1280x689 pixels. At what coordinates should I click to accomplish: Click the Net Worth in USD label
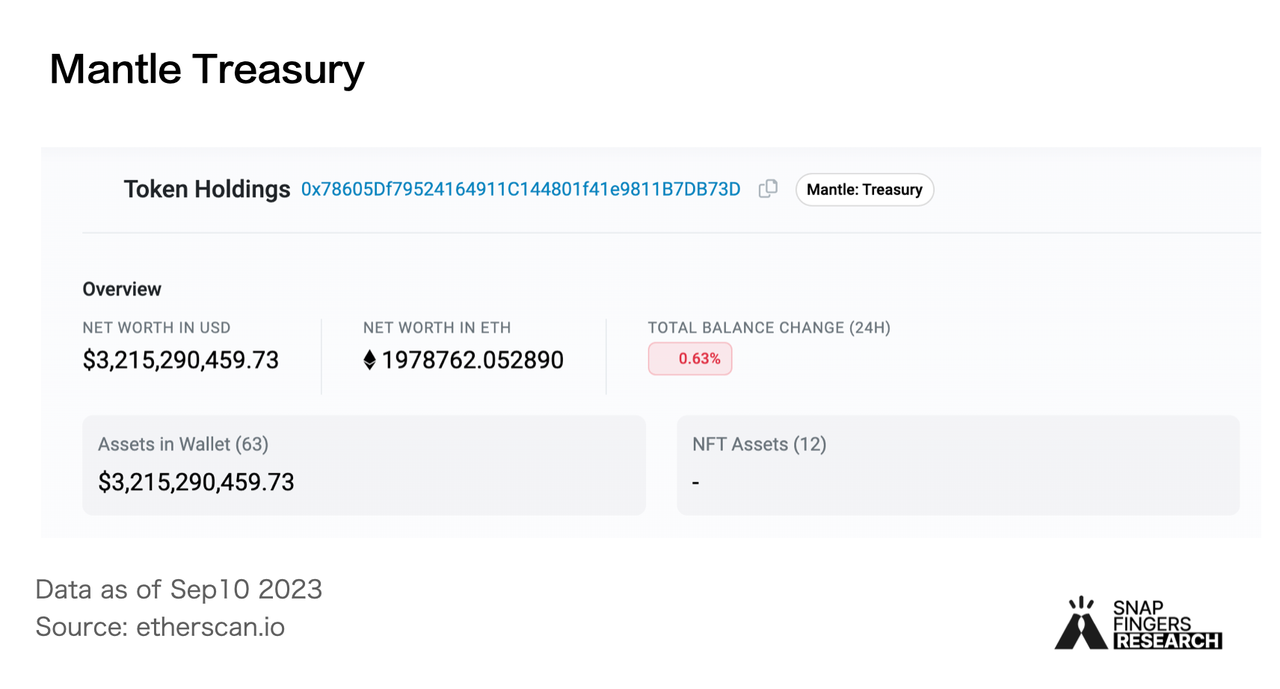coord(157,328)
